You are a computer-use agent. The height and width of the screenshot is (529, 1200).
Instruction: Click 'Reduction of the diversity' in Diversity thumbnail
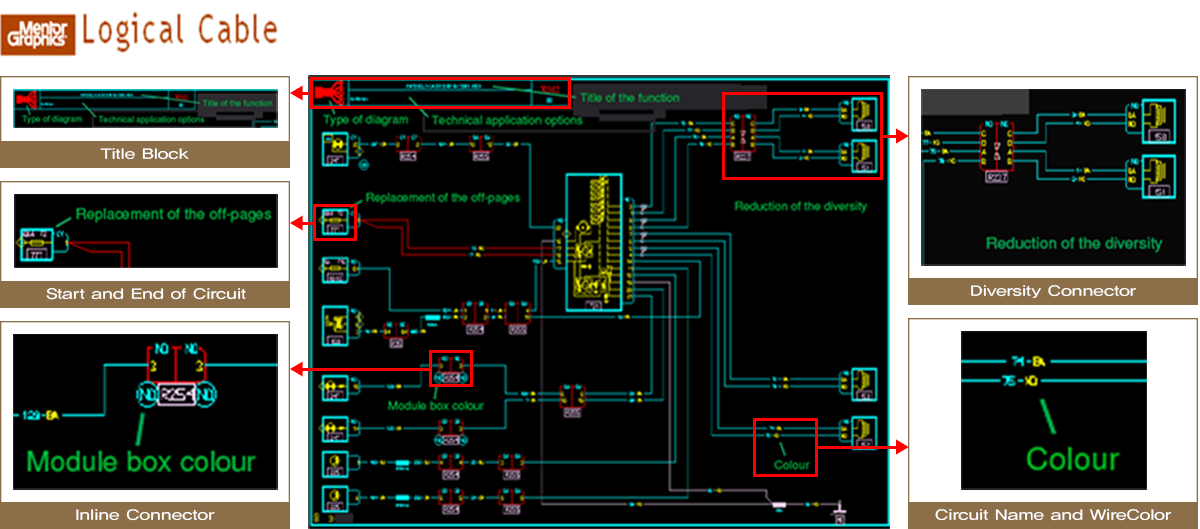(x=1074, y=243)
